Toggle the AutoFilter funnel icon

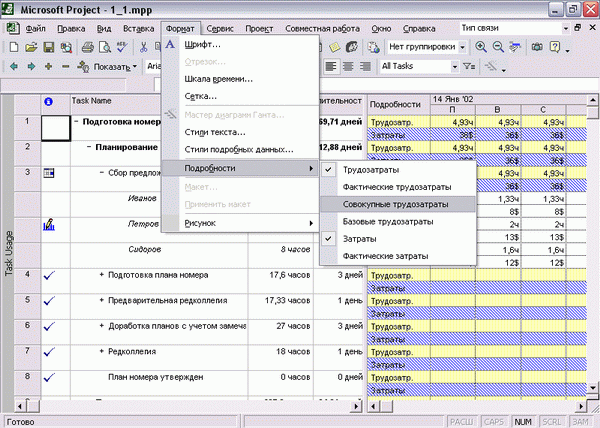click(469, 66)
